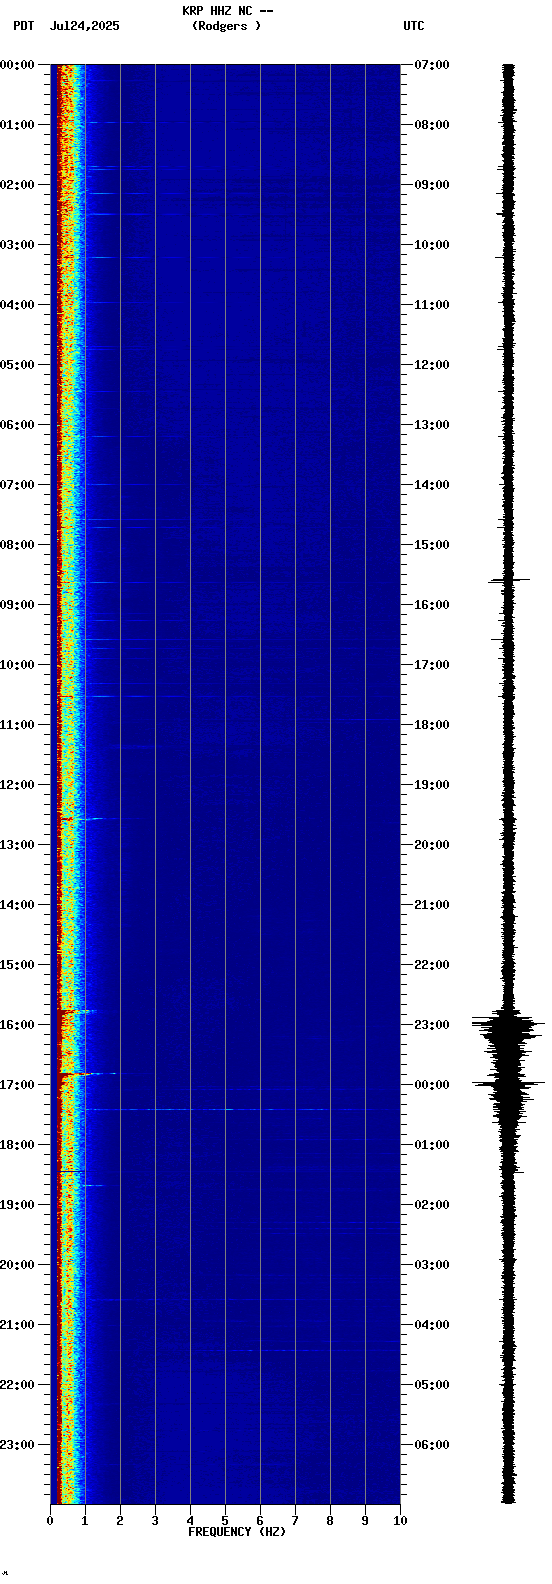Click the 02:00 PDT time label
Viewport: 552px width, 1584px height.
coord(17,185)
